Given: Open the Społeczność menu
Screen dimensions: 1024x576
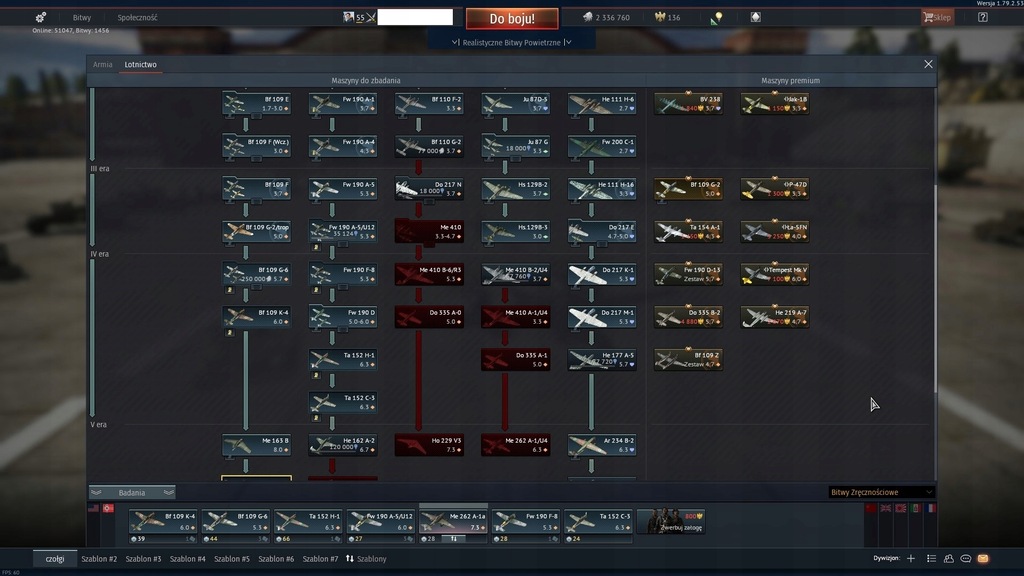Looking at the screenshot, I should 137,18.
